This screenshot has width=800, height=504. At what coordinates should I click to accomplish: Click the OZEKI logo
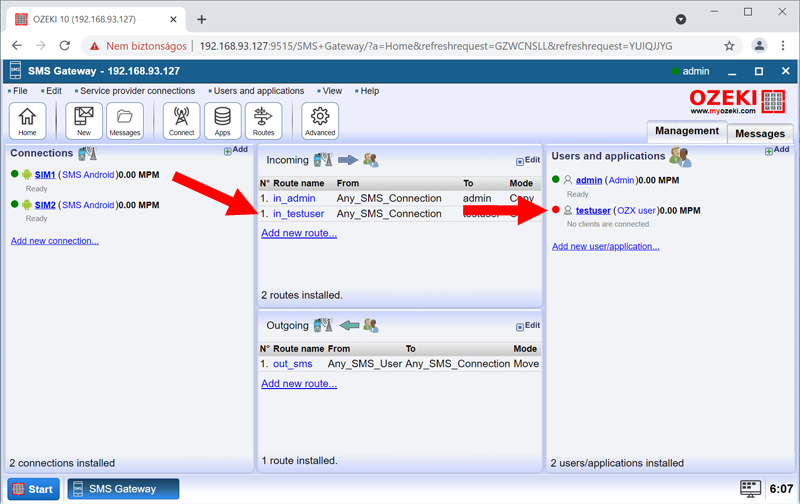737,102
